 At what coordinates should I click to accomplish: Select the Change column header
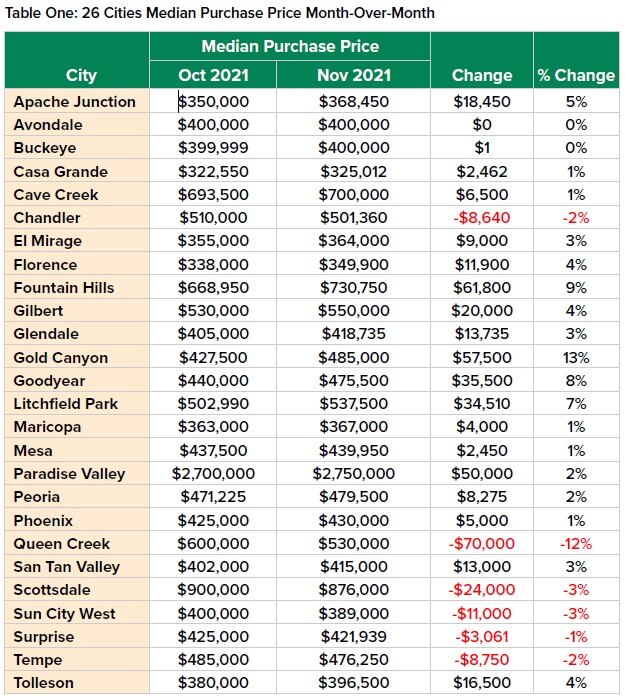(x=482, y=75)
